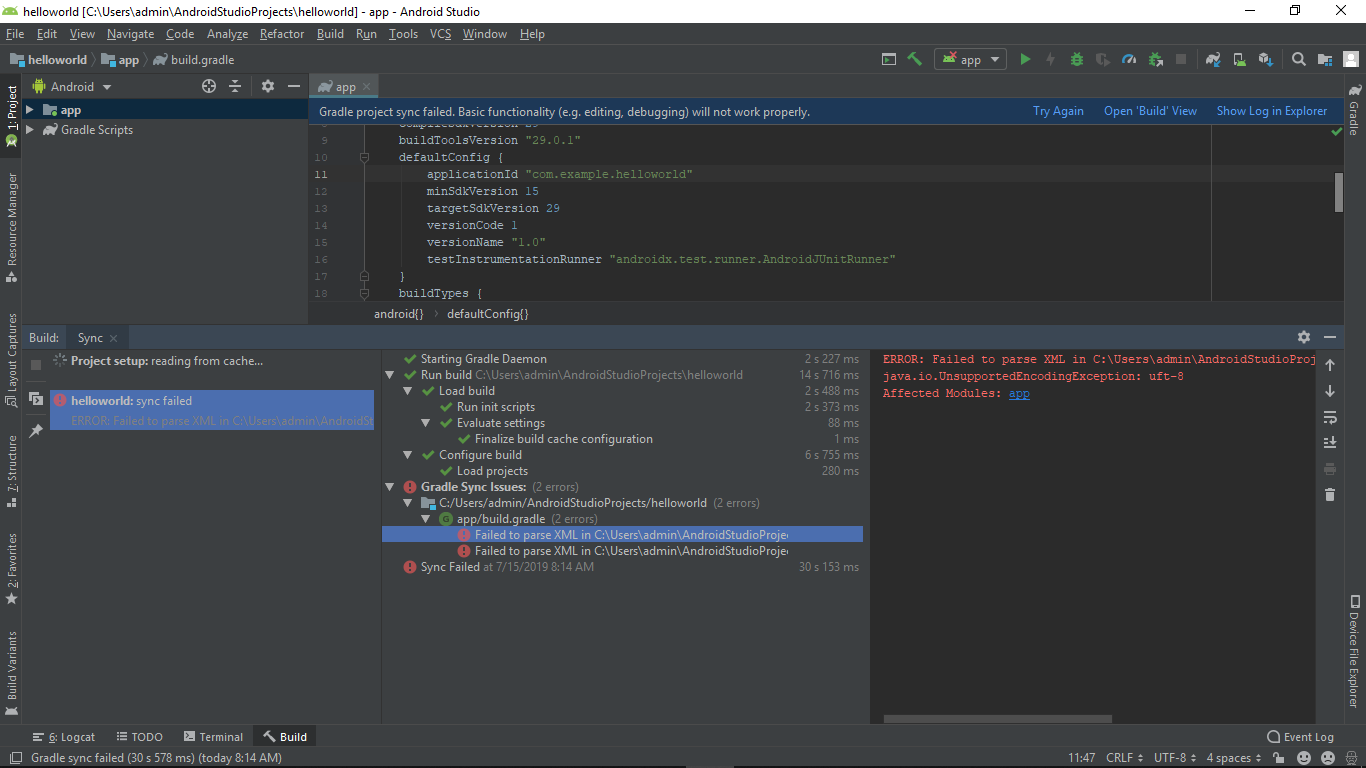Expand the Gradle Scripts tree node
1366x768 pixels.
(x=30, y=130)
